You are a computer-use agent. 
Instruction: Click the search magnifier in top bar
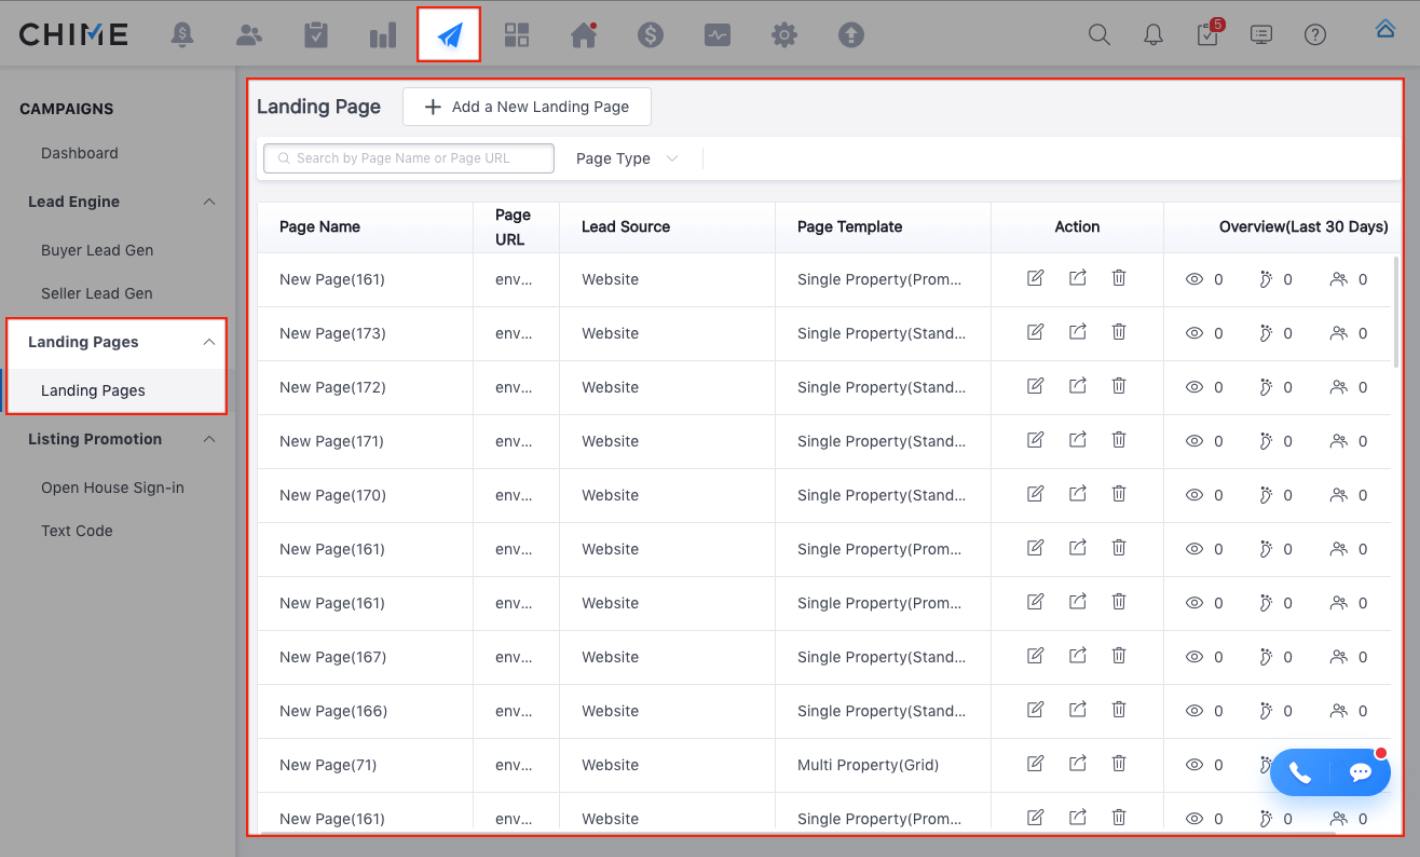(x=1099, y=35)
